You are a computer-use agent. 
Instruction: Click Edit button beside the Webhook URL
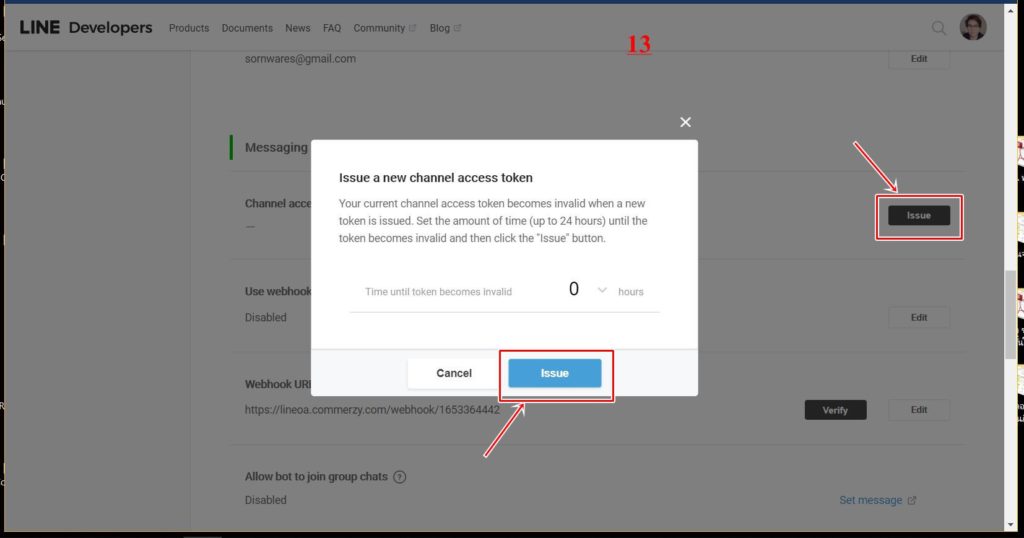tap(918, 410)
